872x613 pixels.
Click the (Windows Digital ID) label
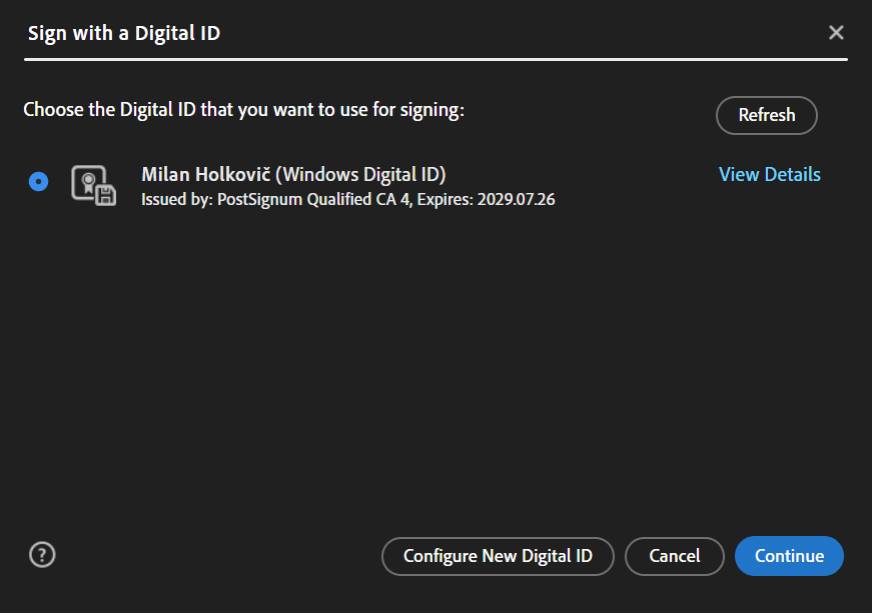click(361, 175)
